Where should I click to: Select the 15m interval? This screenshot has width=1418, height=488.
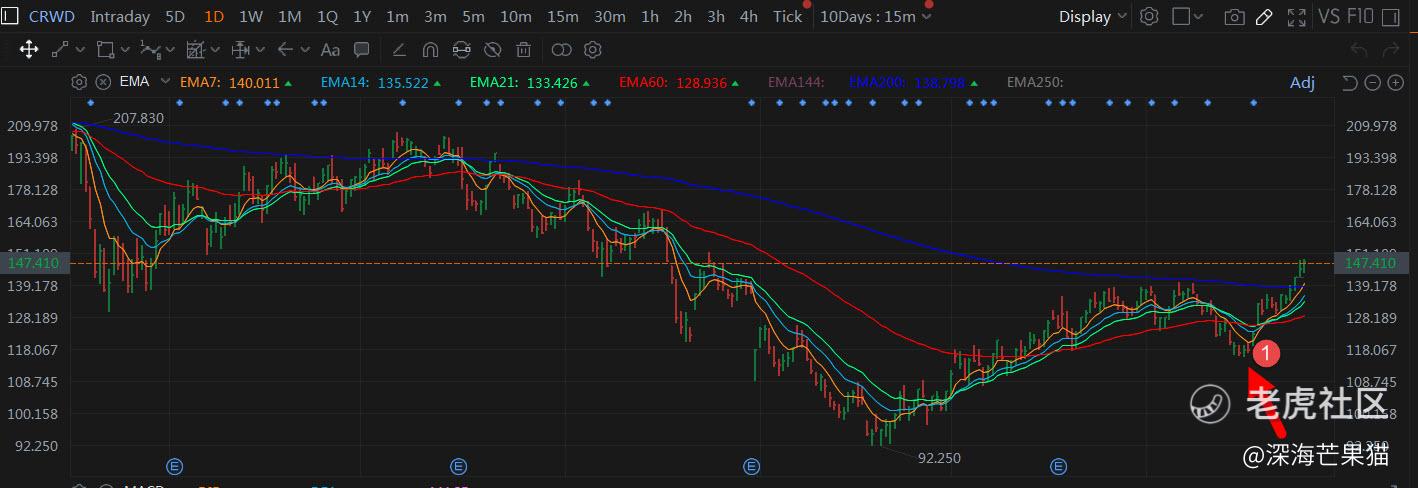pyautogui.click(x=563, y=16)
